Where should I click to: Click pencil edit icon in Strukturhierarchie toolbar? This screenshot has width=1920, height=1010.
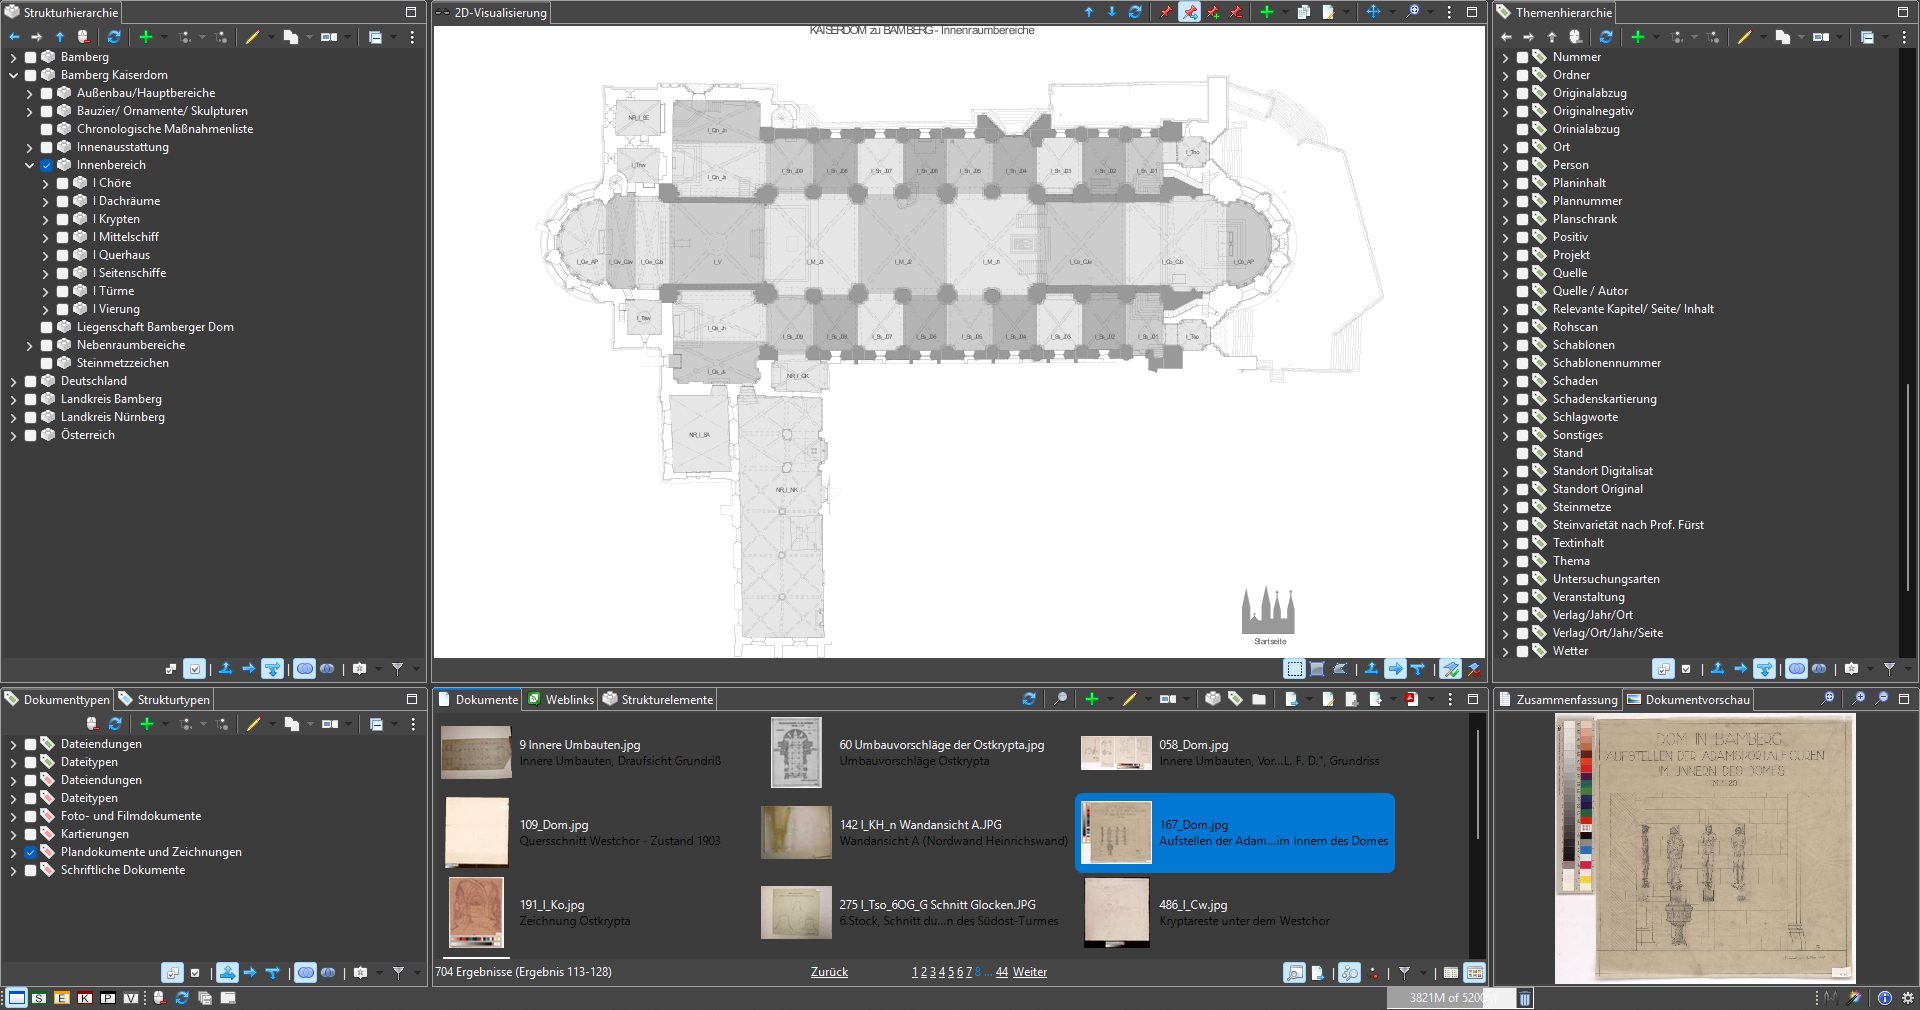click(252, 37)
